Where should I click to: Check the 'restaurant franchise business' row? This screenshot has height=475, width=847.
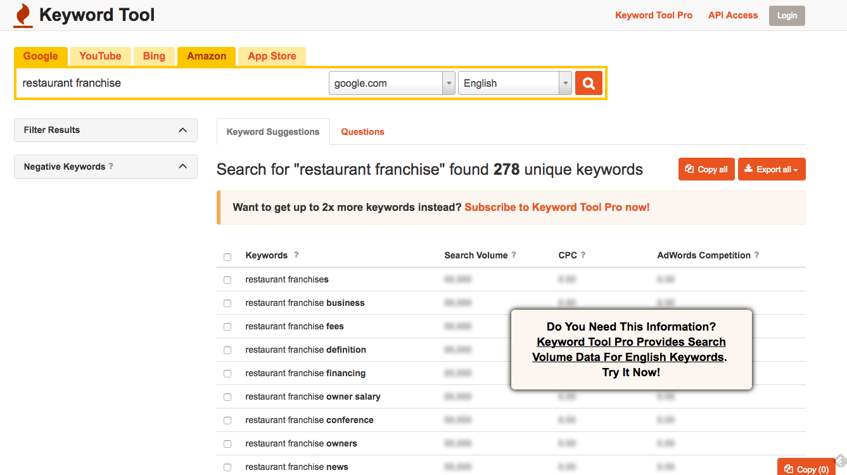pos(227,303)
